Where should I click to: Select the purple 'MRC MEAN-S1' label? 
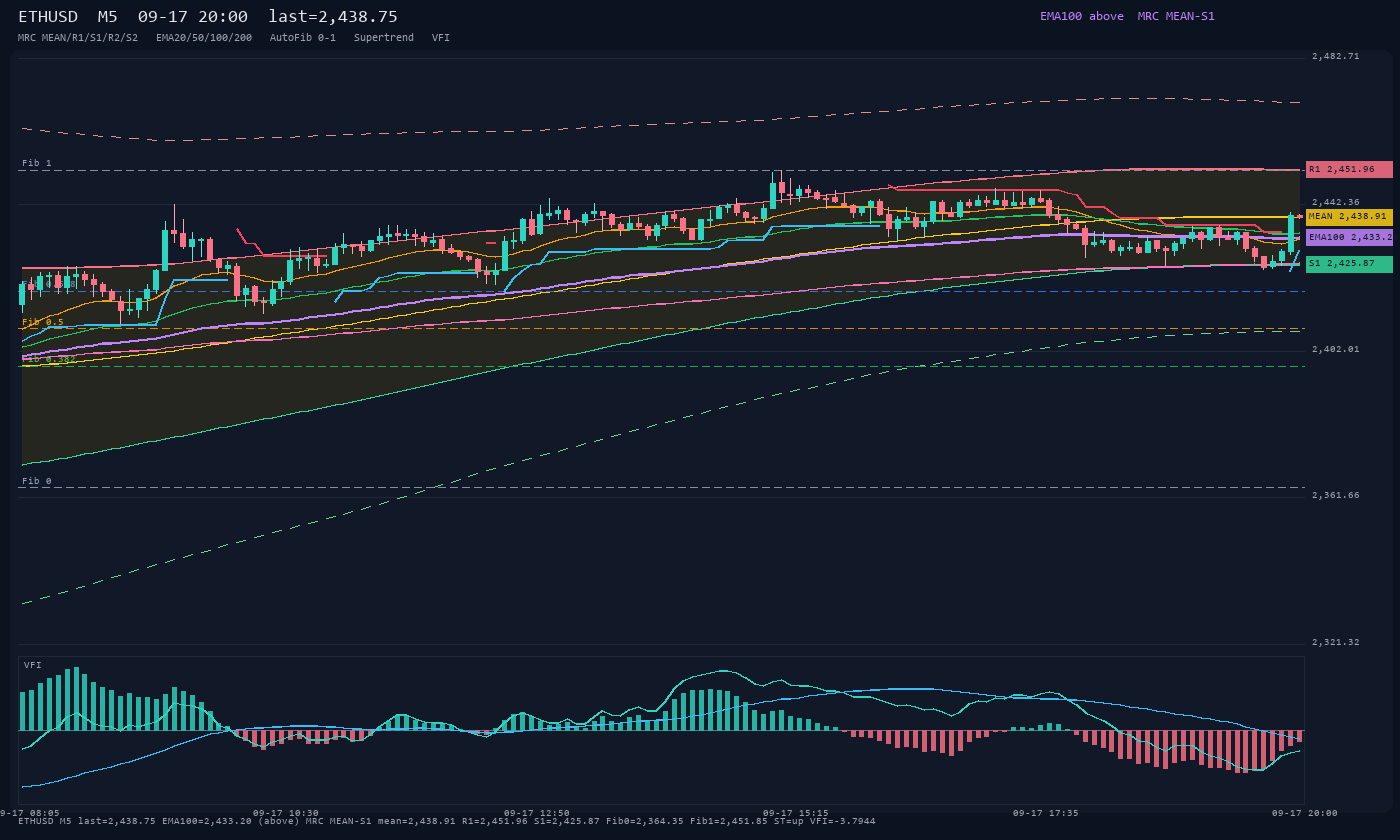pos(1176,16)
